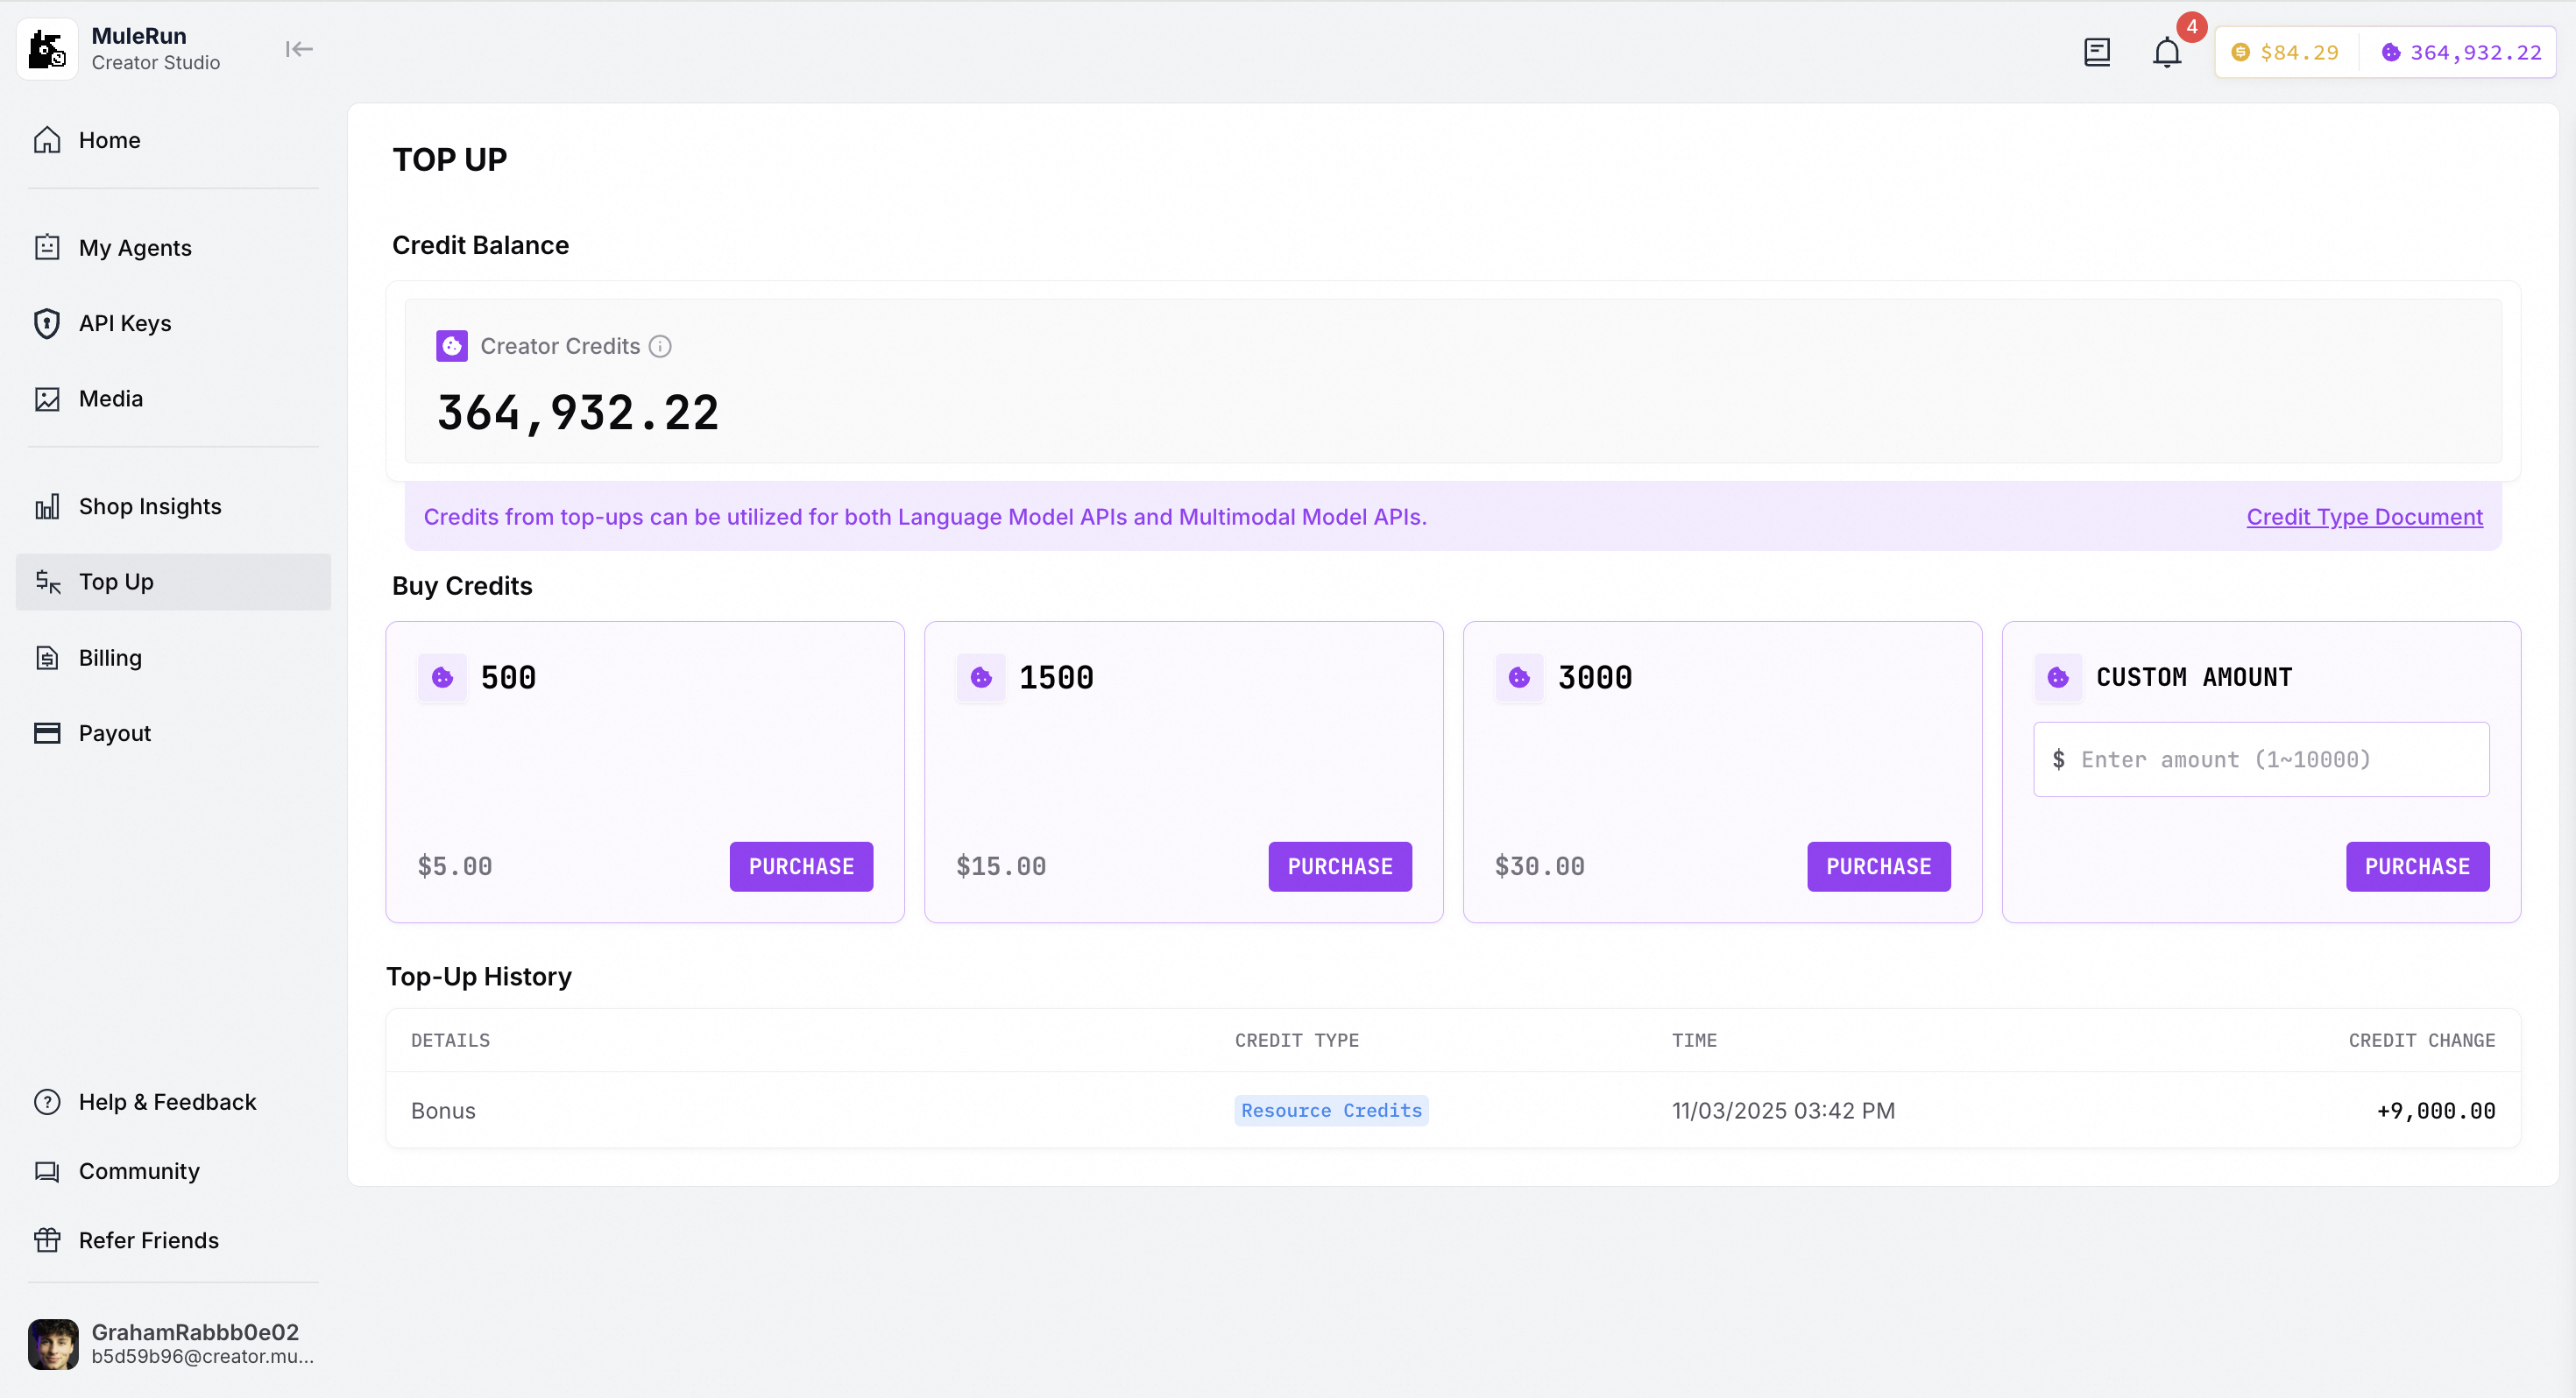Image resolution: width=2576 pixels, height=1398 pixels.
Task: Open the Payout page
Action: click(115, 733)
